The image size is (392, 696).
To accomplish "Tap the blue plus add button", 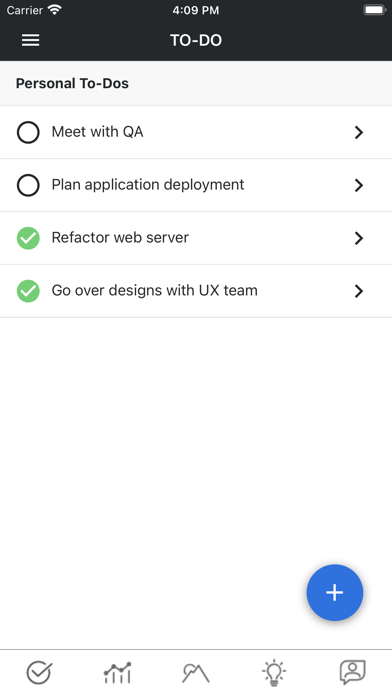I will tap(335, 592).
